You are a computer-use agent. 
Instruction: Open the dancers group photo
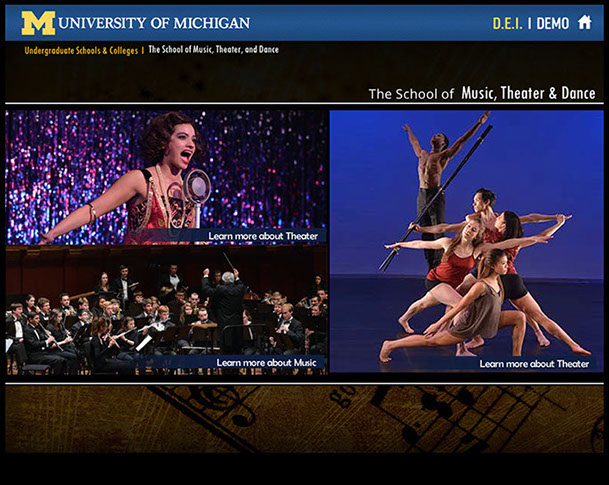point(466,241)
